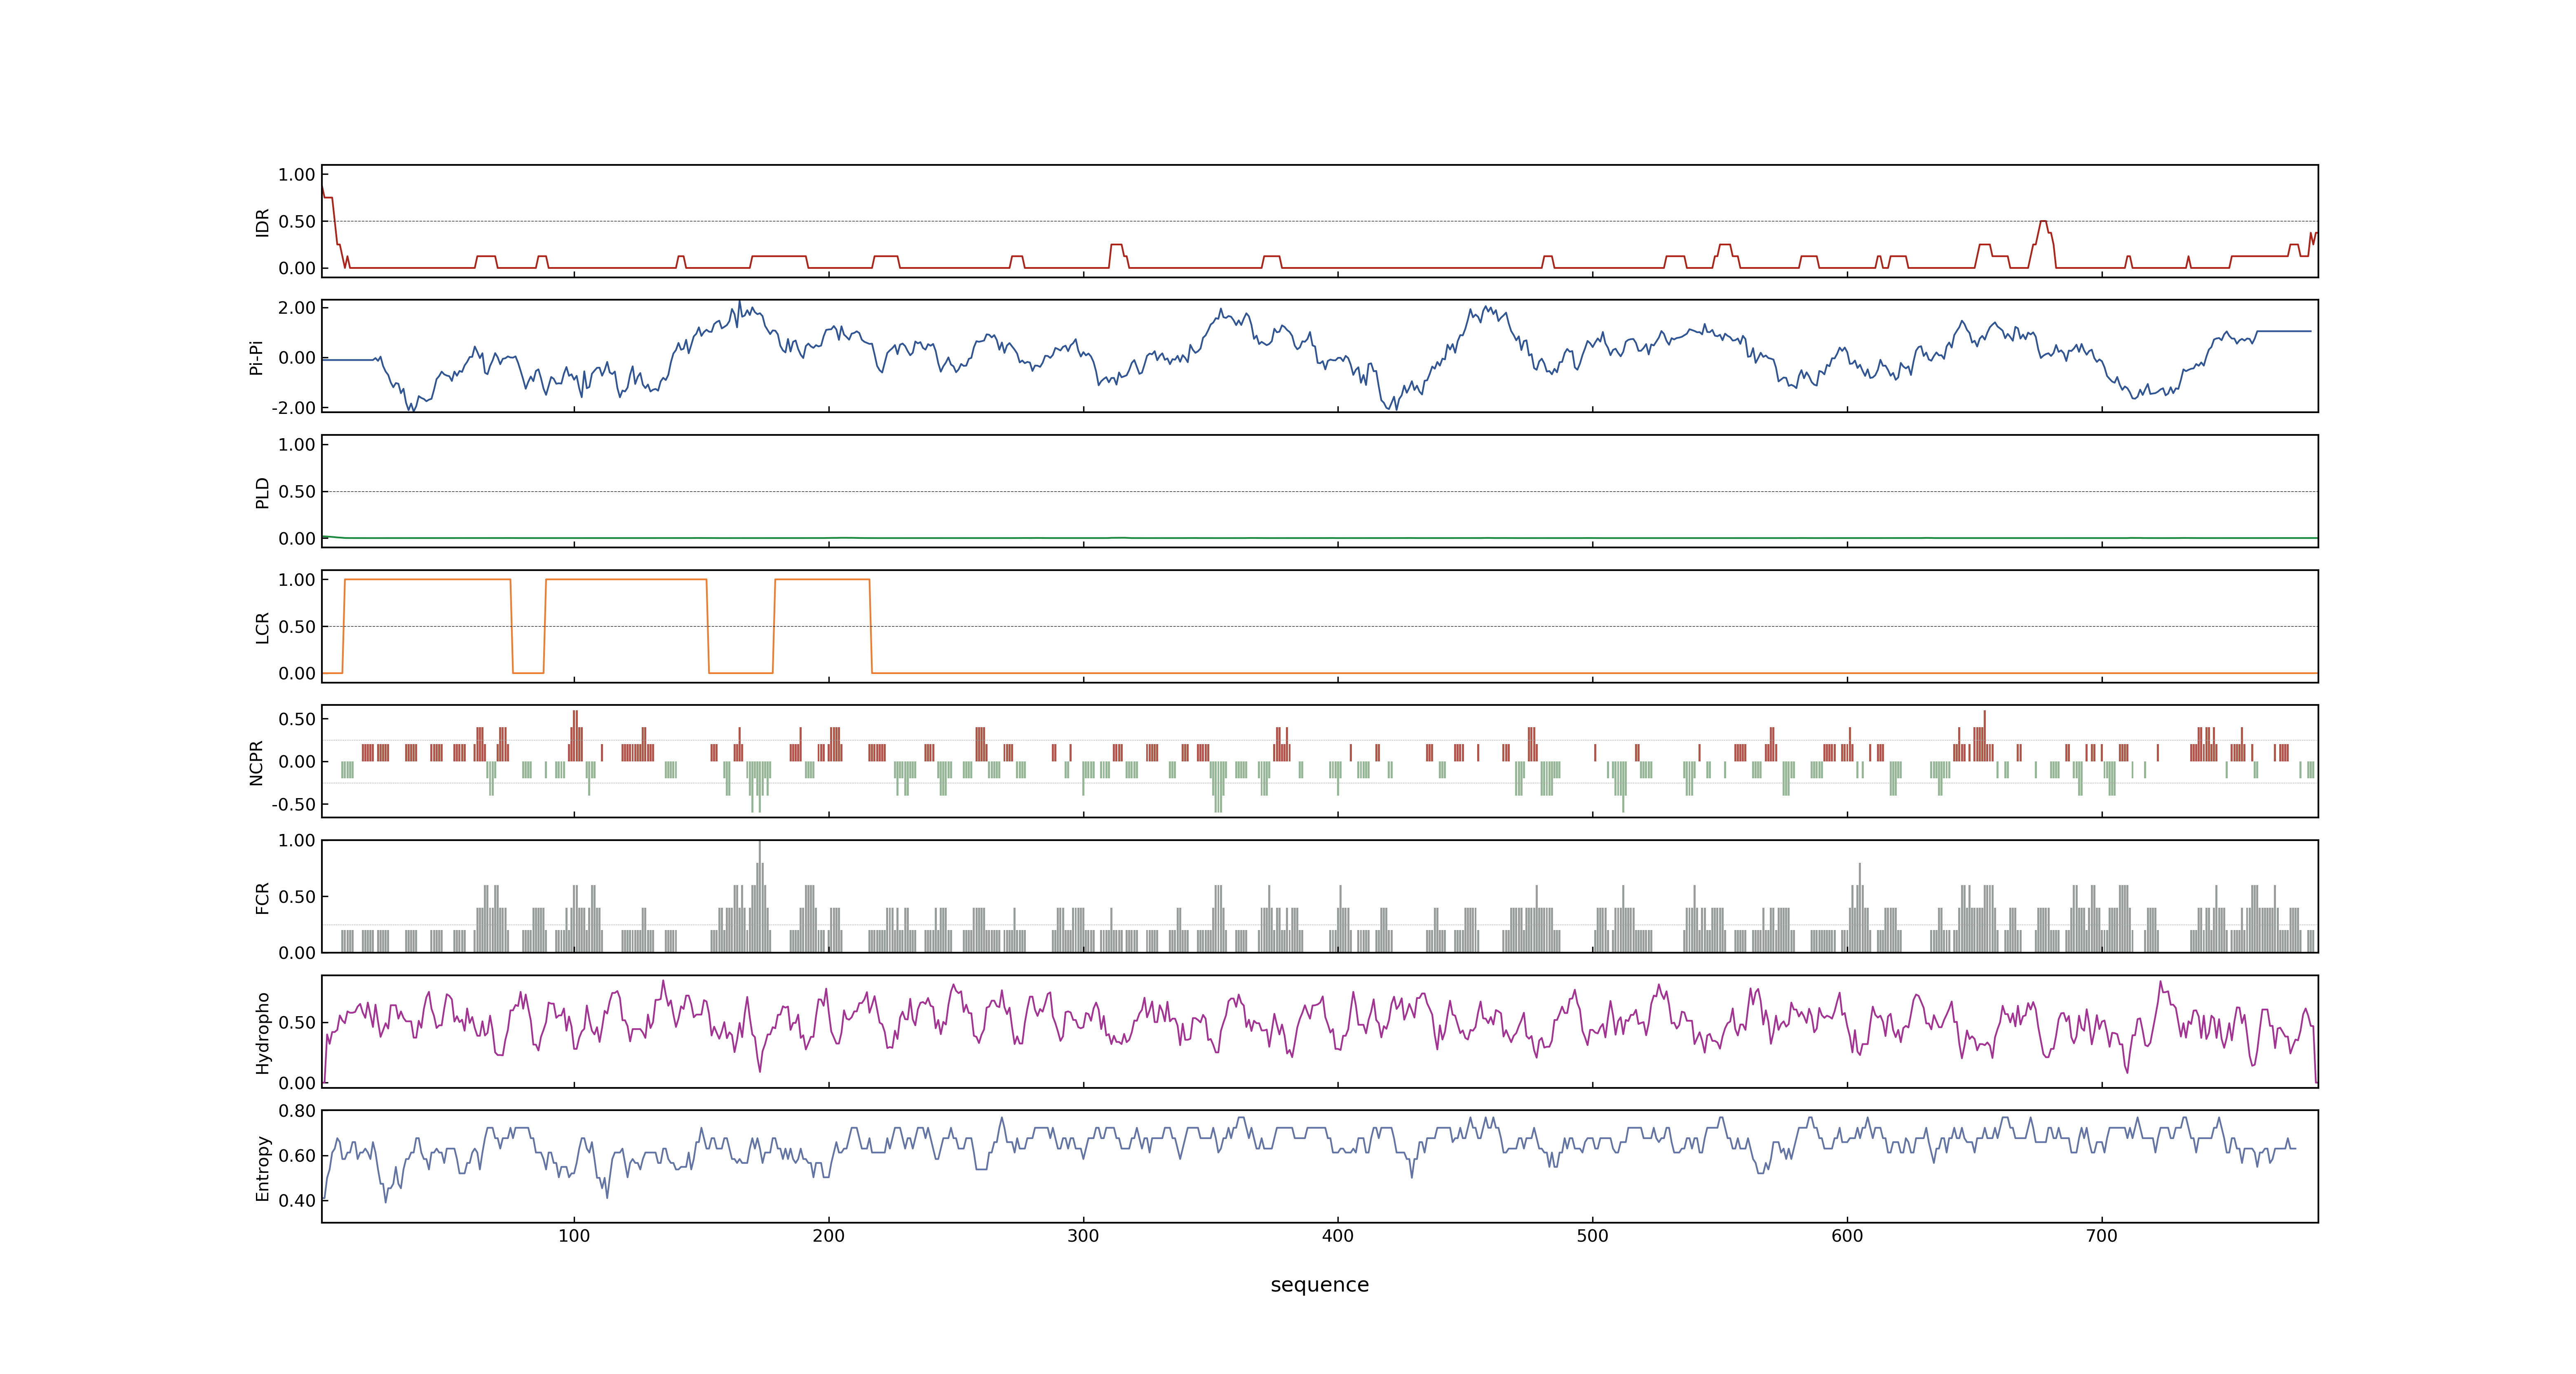Click the first LCR plateau starting near residue 10
The image size is (2576, 1374).
(428, 580)
